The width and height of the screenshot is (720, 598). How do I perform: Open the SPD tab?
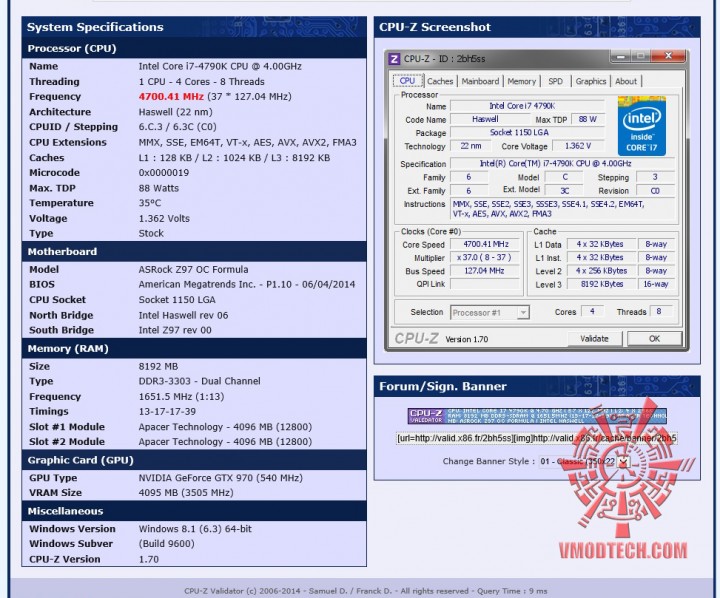tap(555, 81)
